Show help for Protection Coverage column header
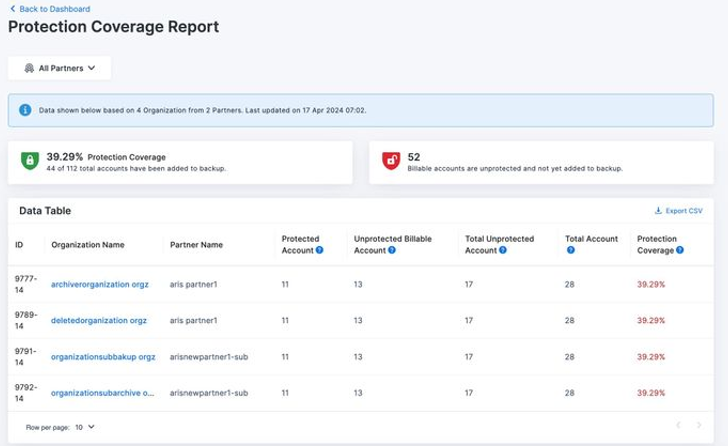The image size is (728, 446). click(x=680, y=250)
